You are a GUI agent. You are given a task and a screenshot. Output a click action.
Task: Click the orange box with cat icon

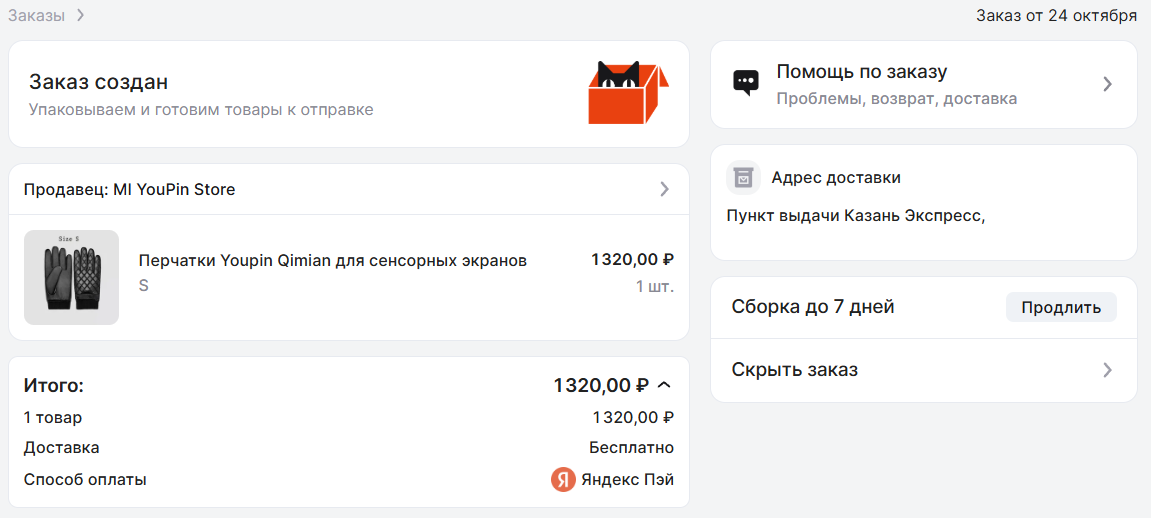tap(628, 93)
